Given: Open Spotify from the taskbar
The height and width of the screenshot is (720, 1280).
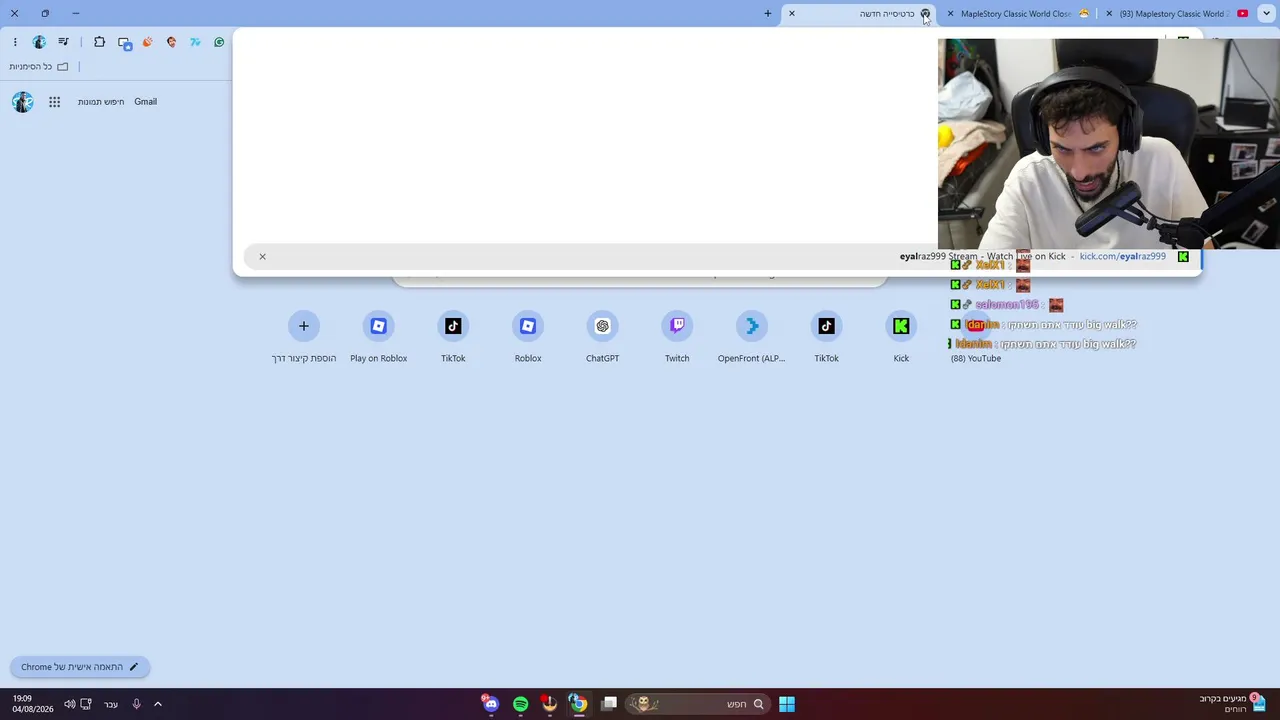Looking at the screenshot, I should [521, 704].
